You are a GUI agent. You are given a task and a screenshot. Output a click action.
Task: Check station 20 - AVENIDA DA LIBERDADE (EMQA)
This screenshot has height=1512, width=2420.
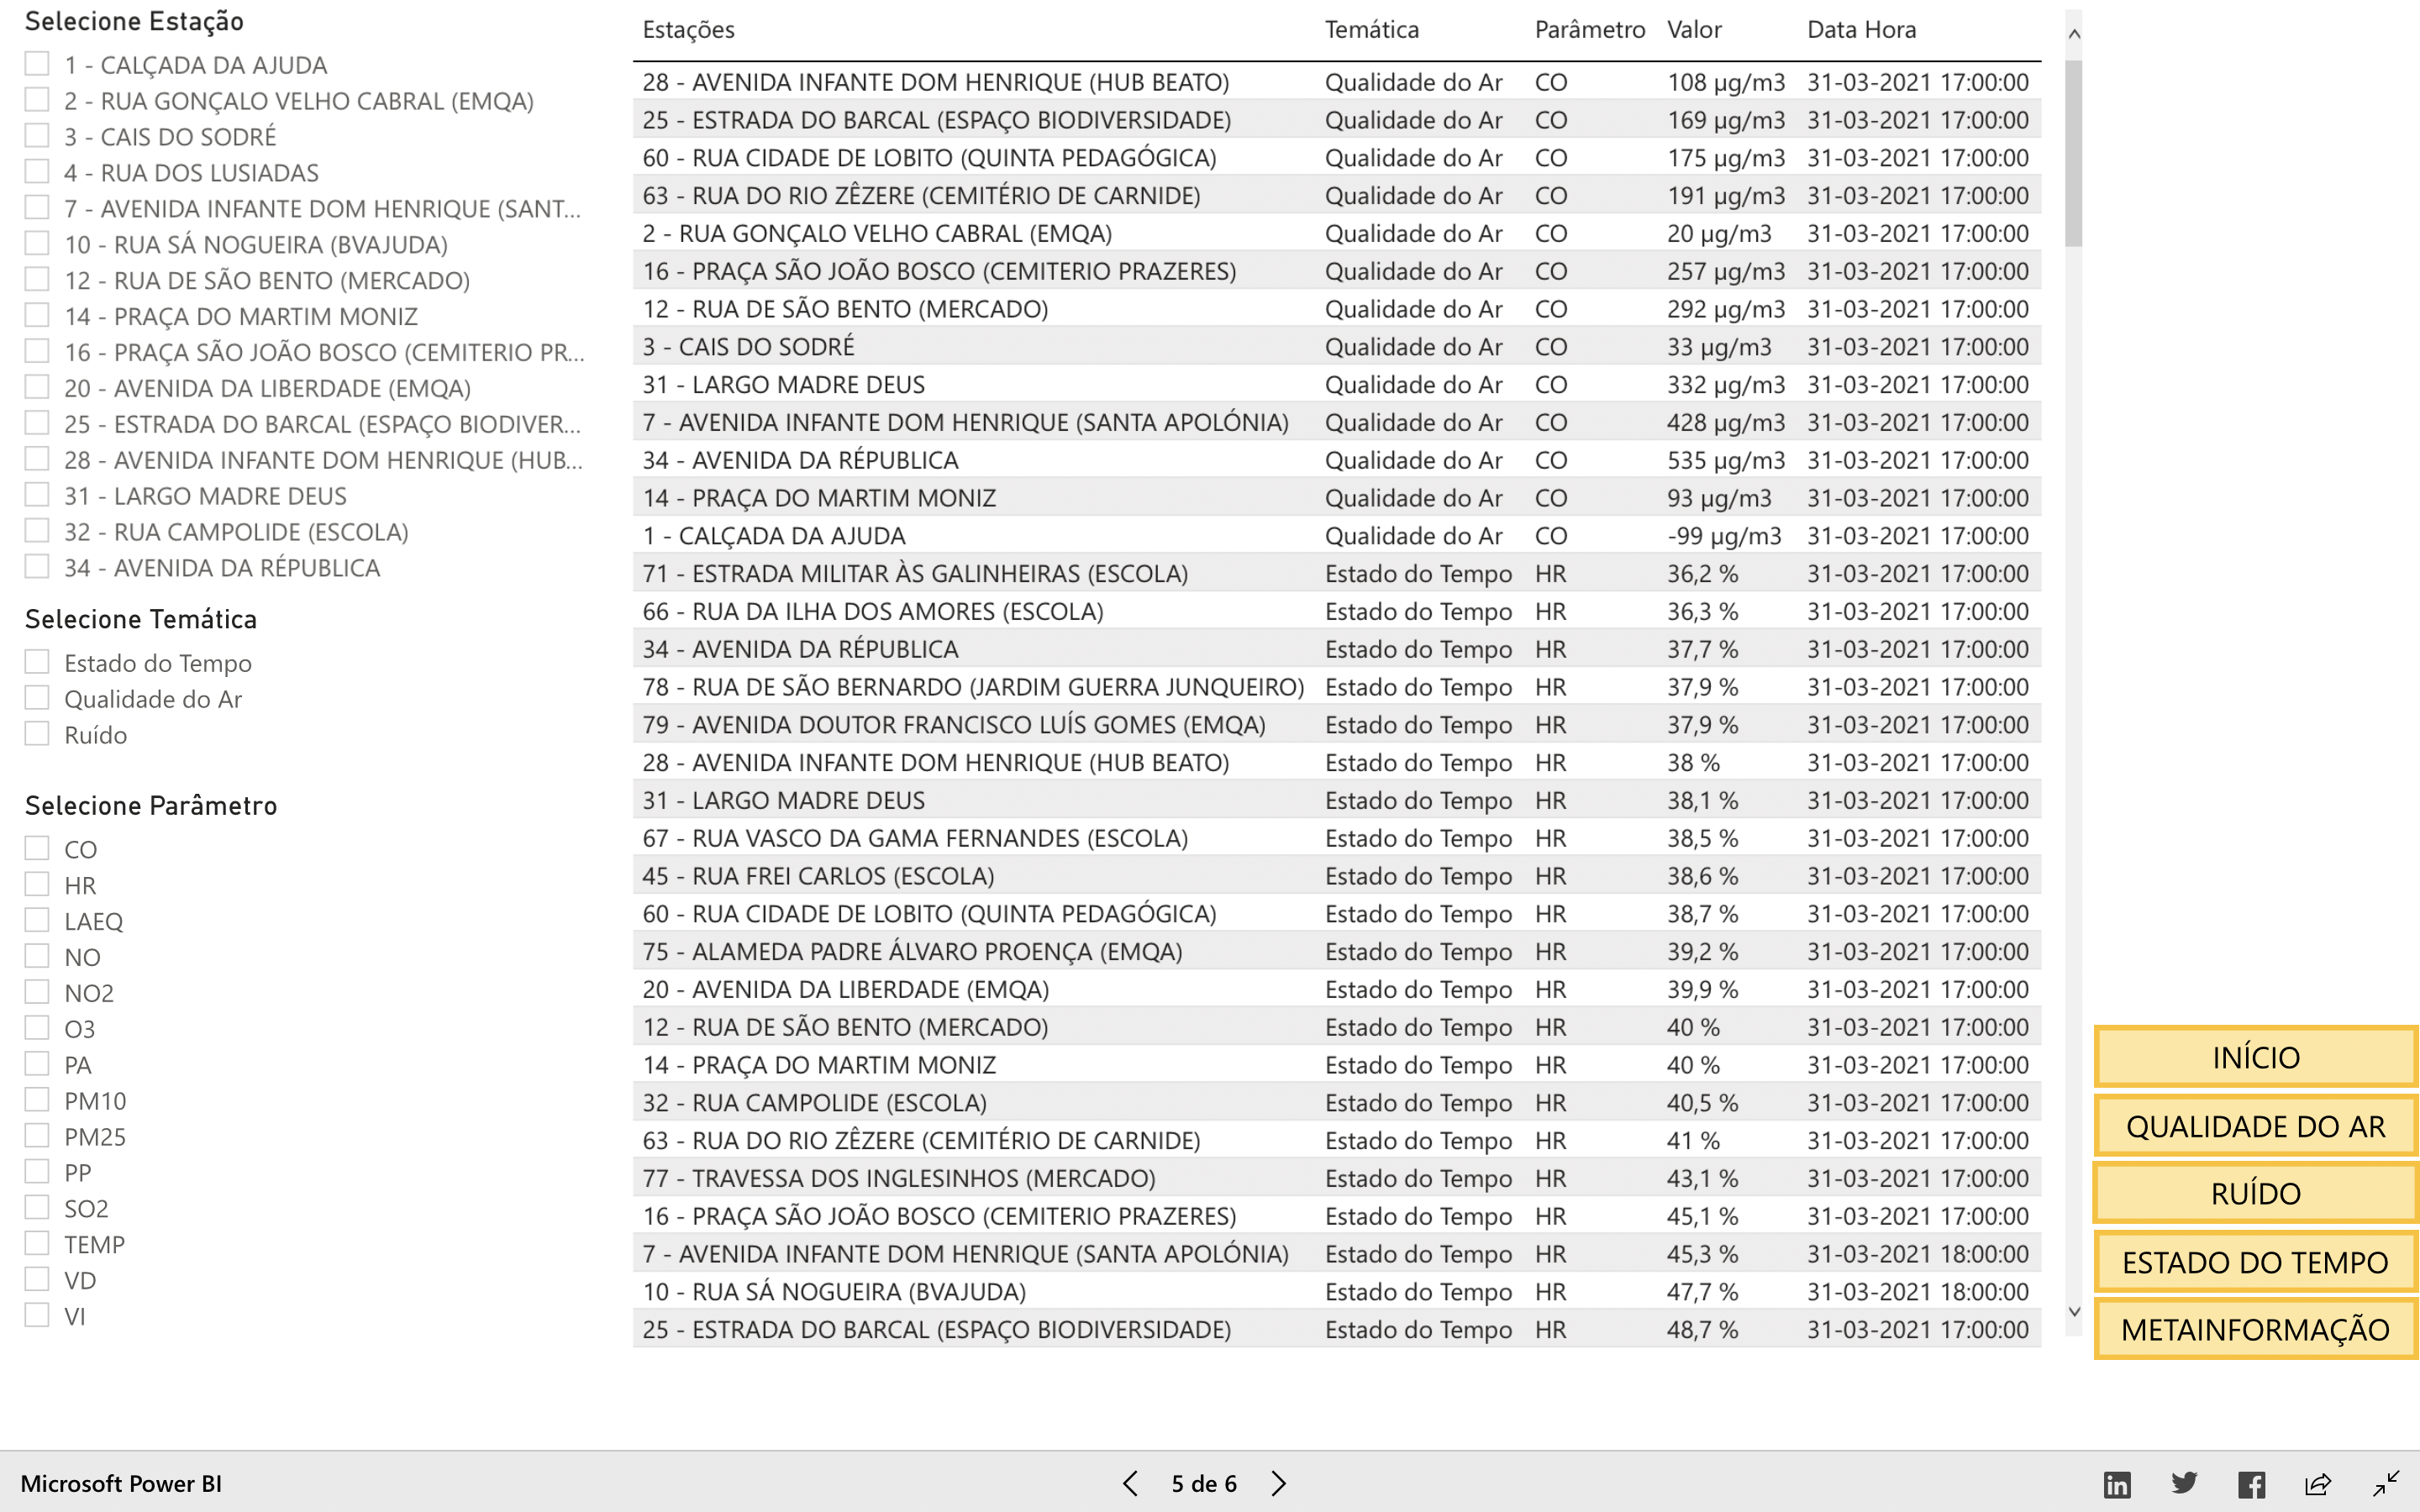37,387
